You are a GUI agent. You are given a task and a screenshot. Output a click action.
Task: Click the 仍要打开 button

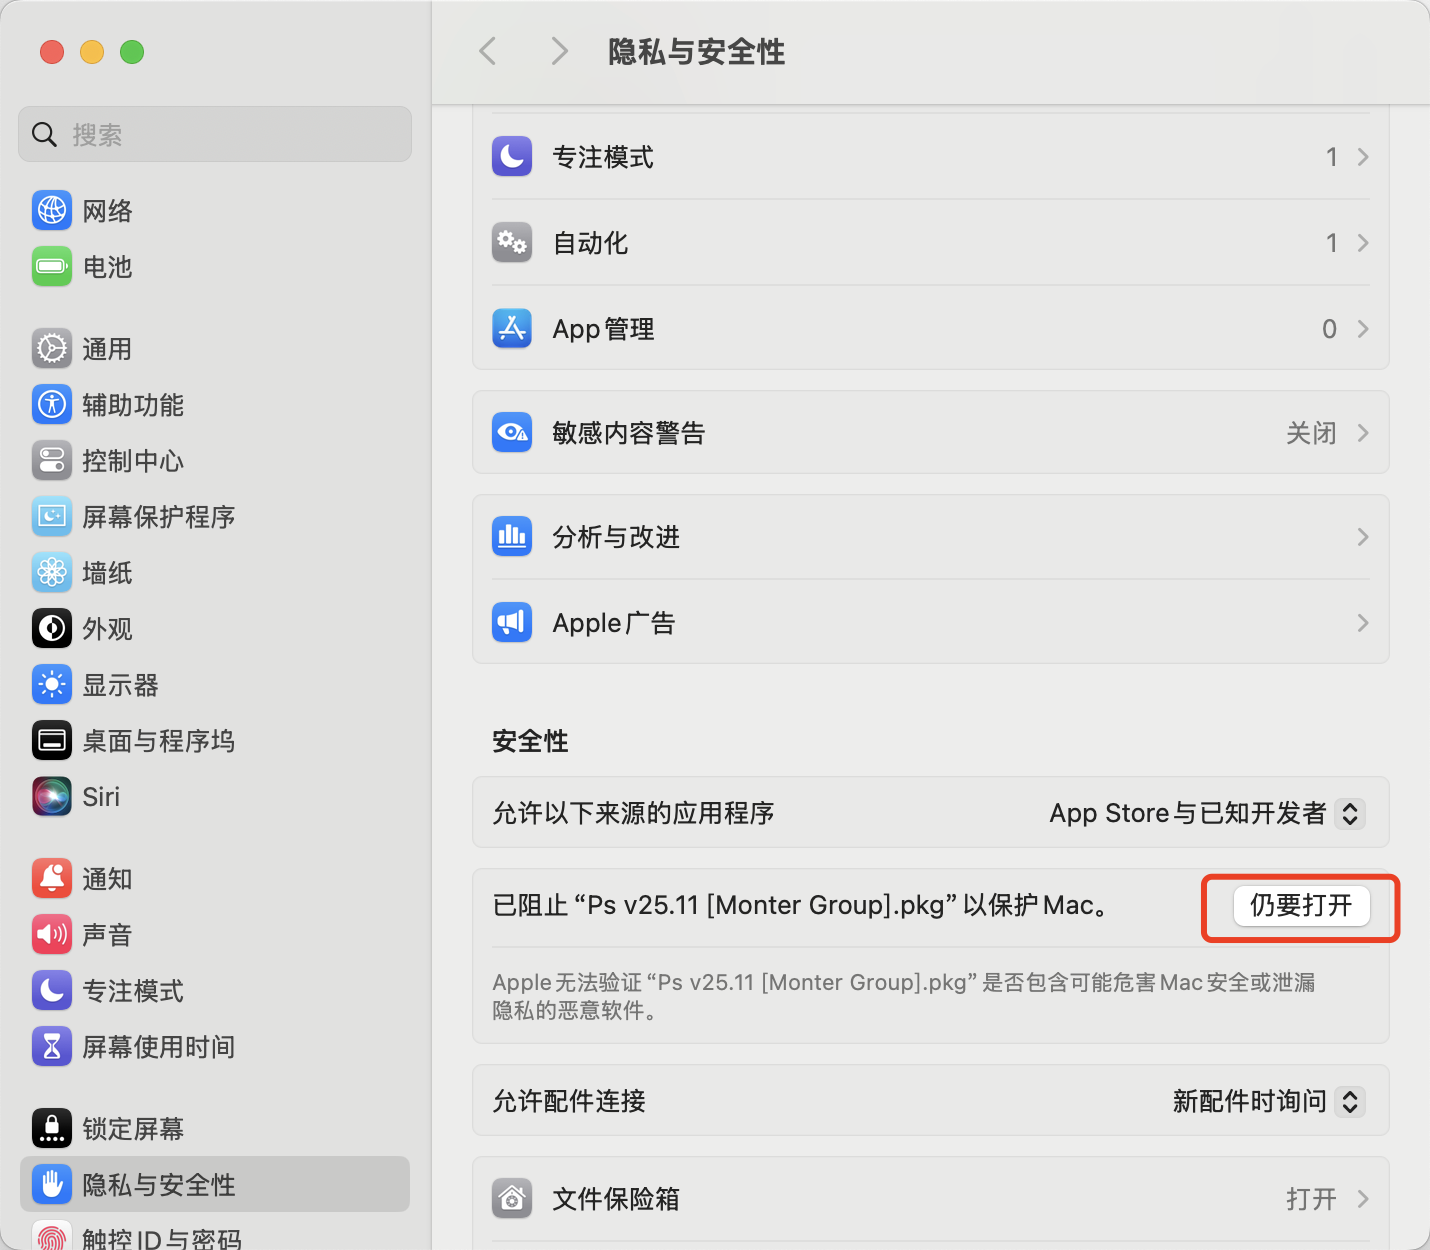pyautogui.click(x=1301, y=906)
